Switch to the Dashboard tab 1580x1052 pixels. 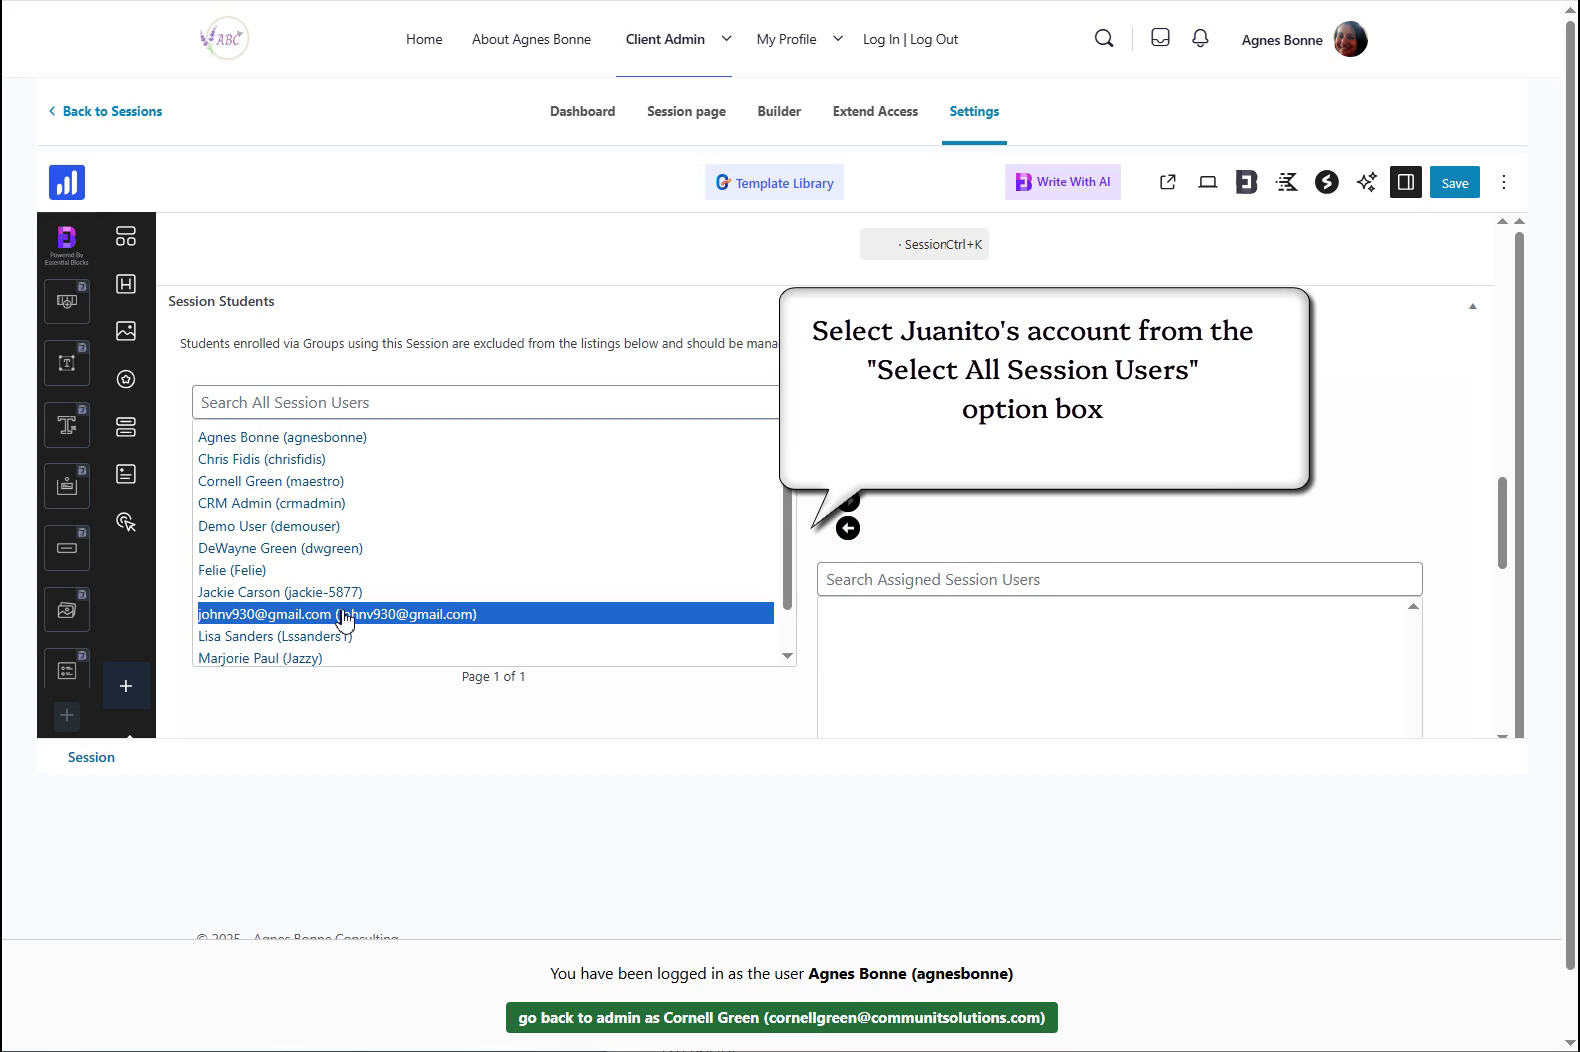(582, 111)
